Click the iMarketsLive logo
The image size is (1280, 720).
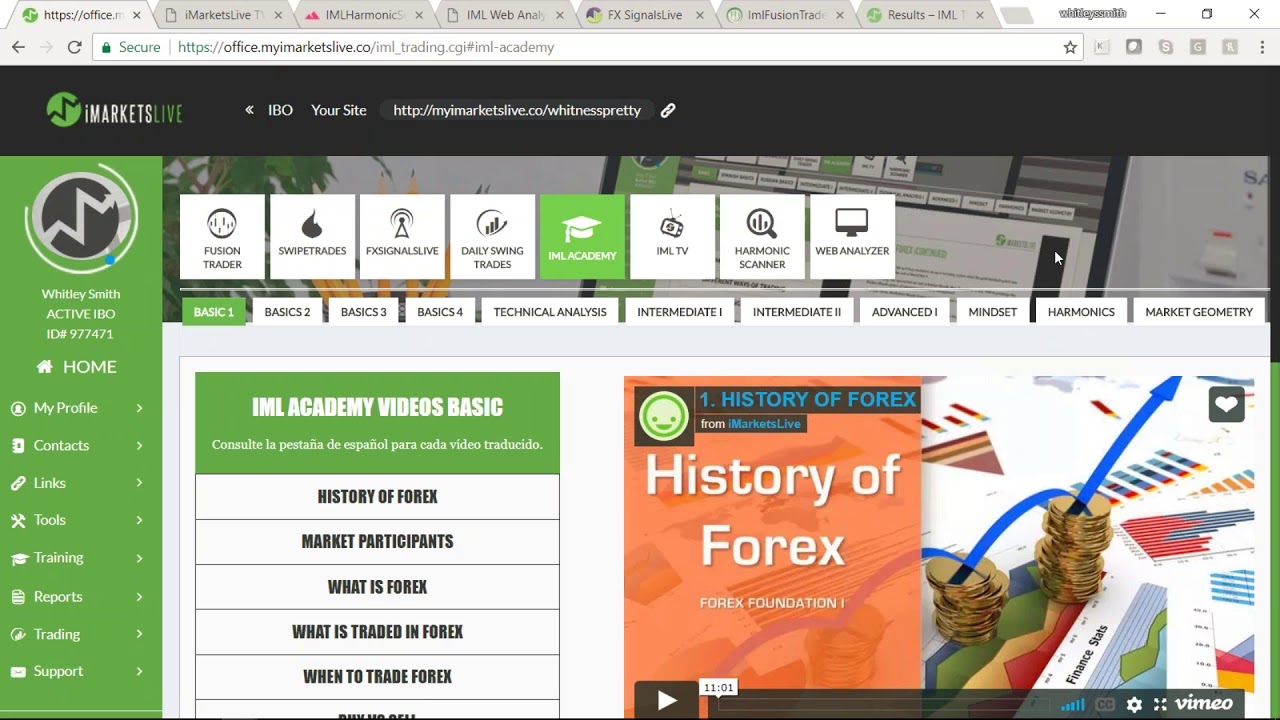(x=114, y=110)
